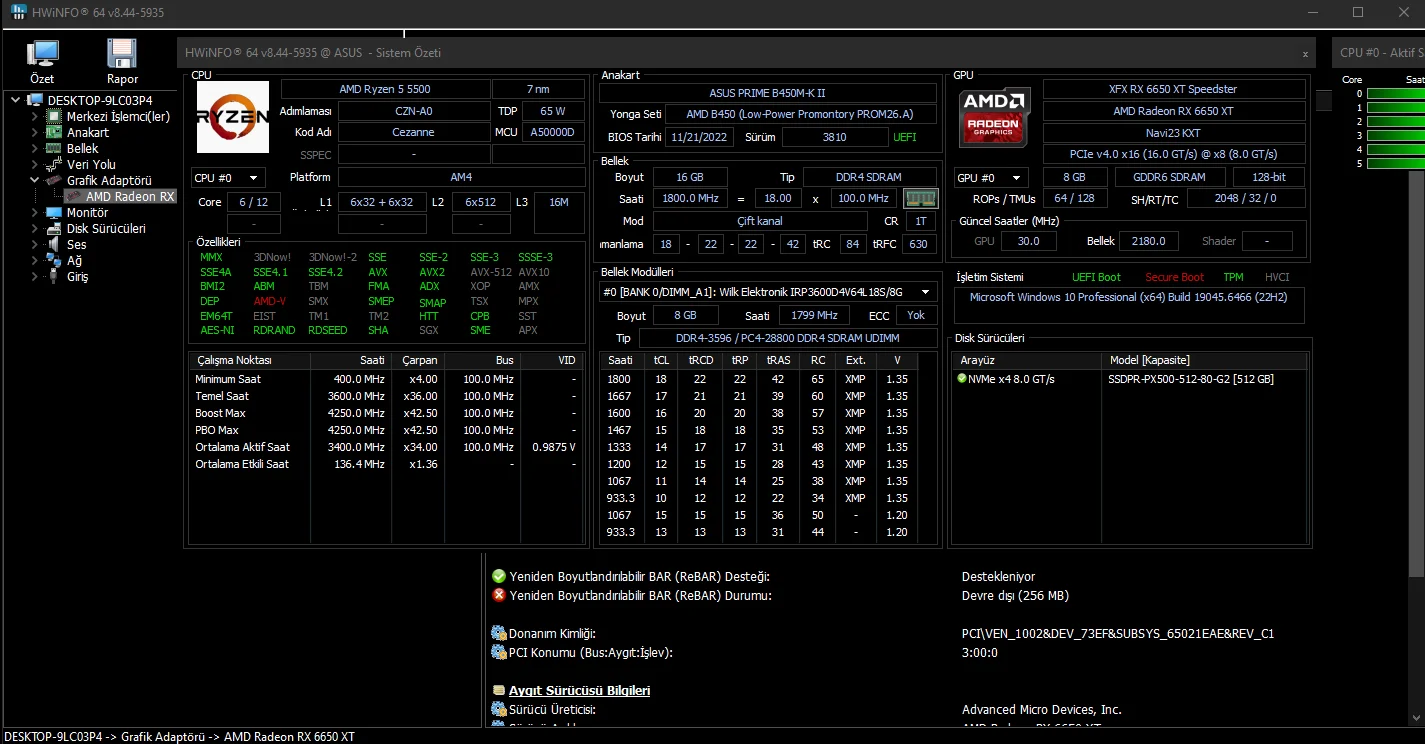The width and height of the screenshot is (1425, 744).
Task: Close the Sistem Özeti panel with x
Action: pos(1305,53)
